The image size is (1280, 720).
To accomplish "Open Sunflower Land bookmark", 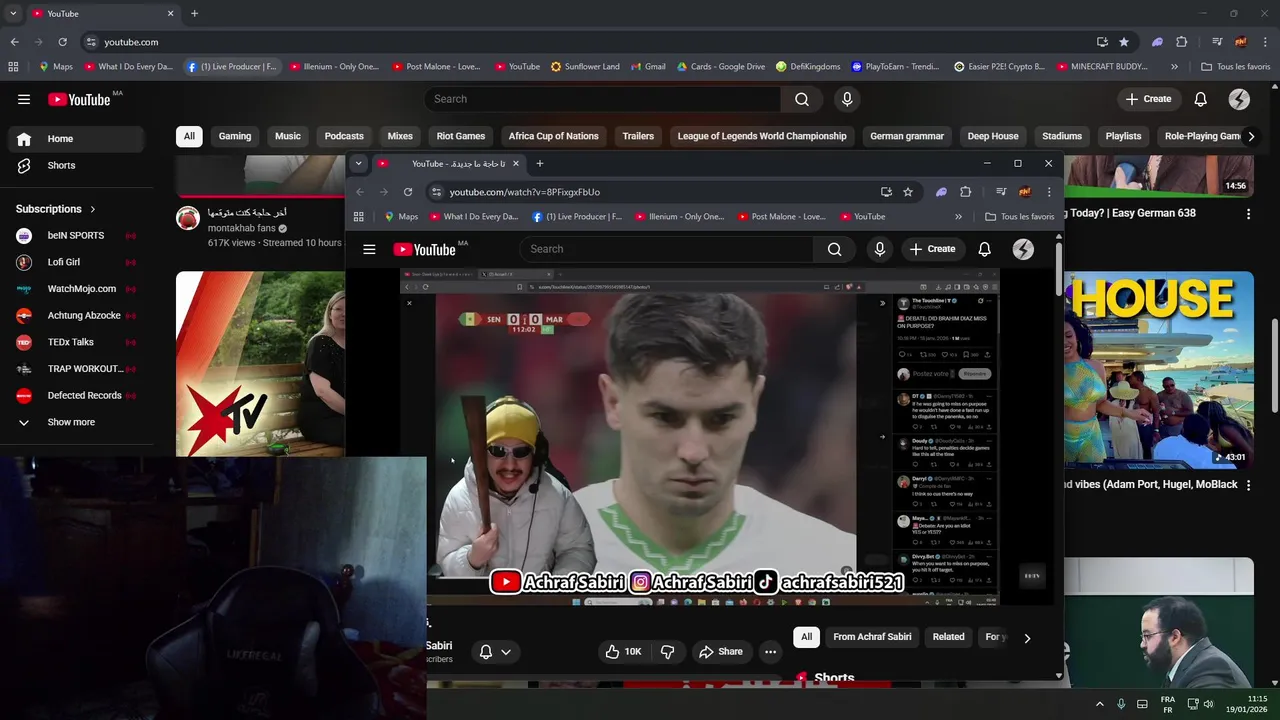I will pos(585,67).
